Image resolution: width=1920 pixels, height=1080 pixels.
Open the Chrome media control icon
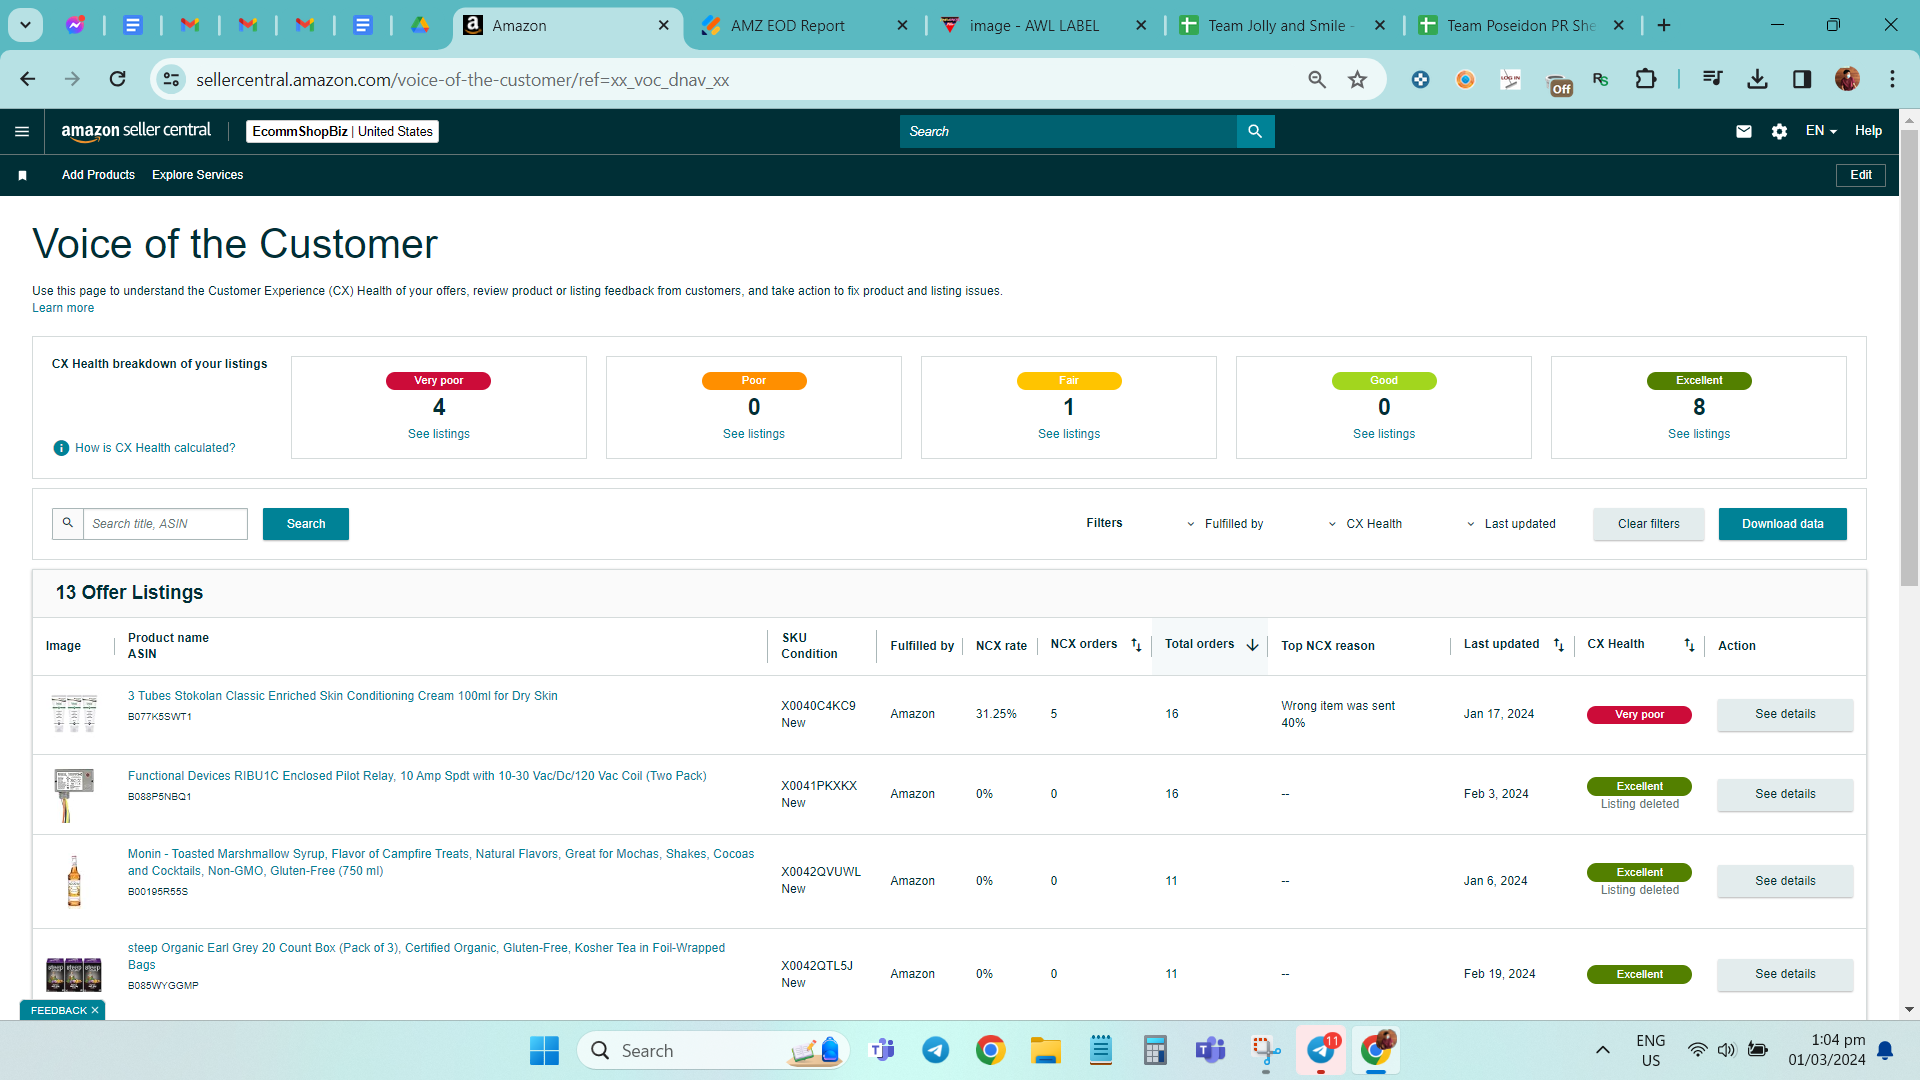1712,79
